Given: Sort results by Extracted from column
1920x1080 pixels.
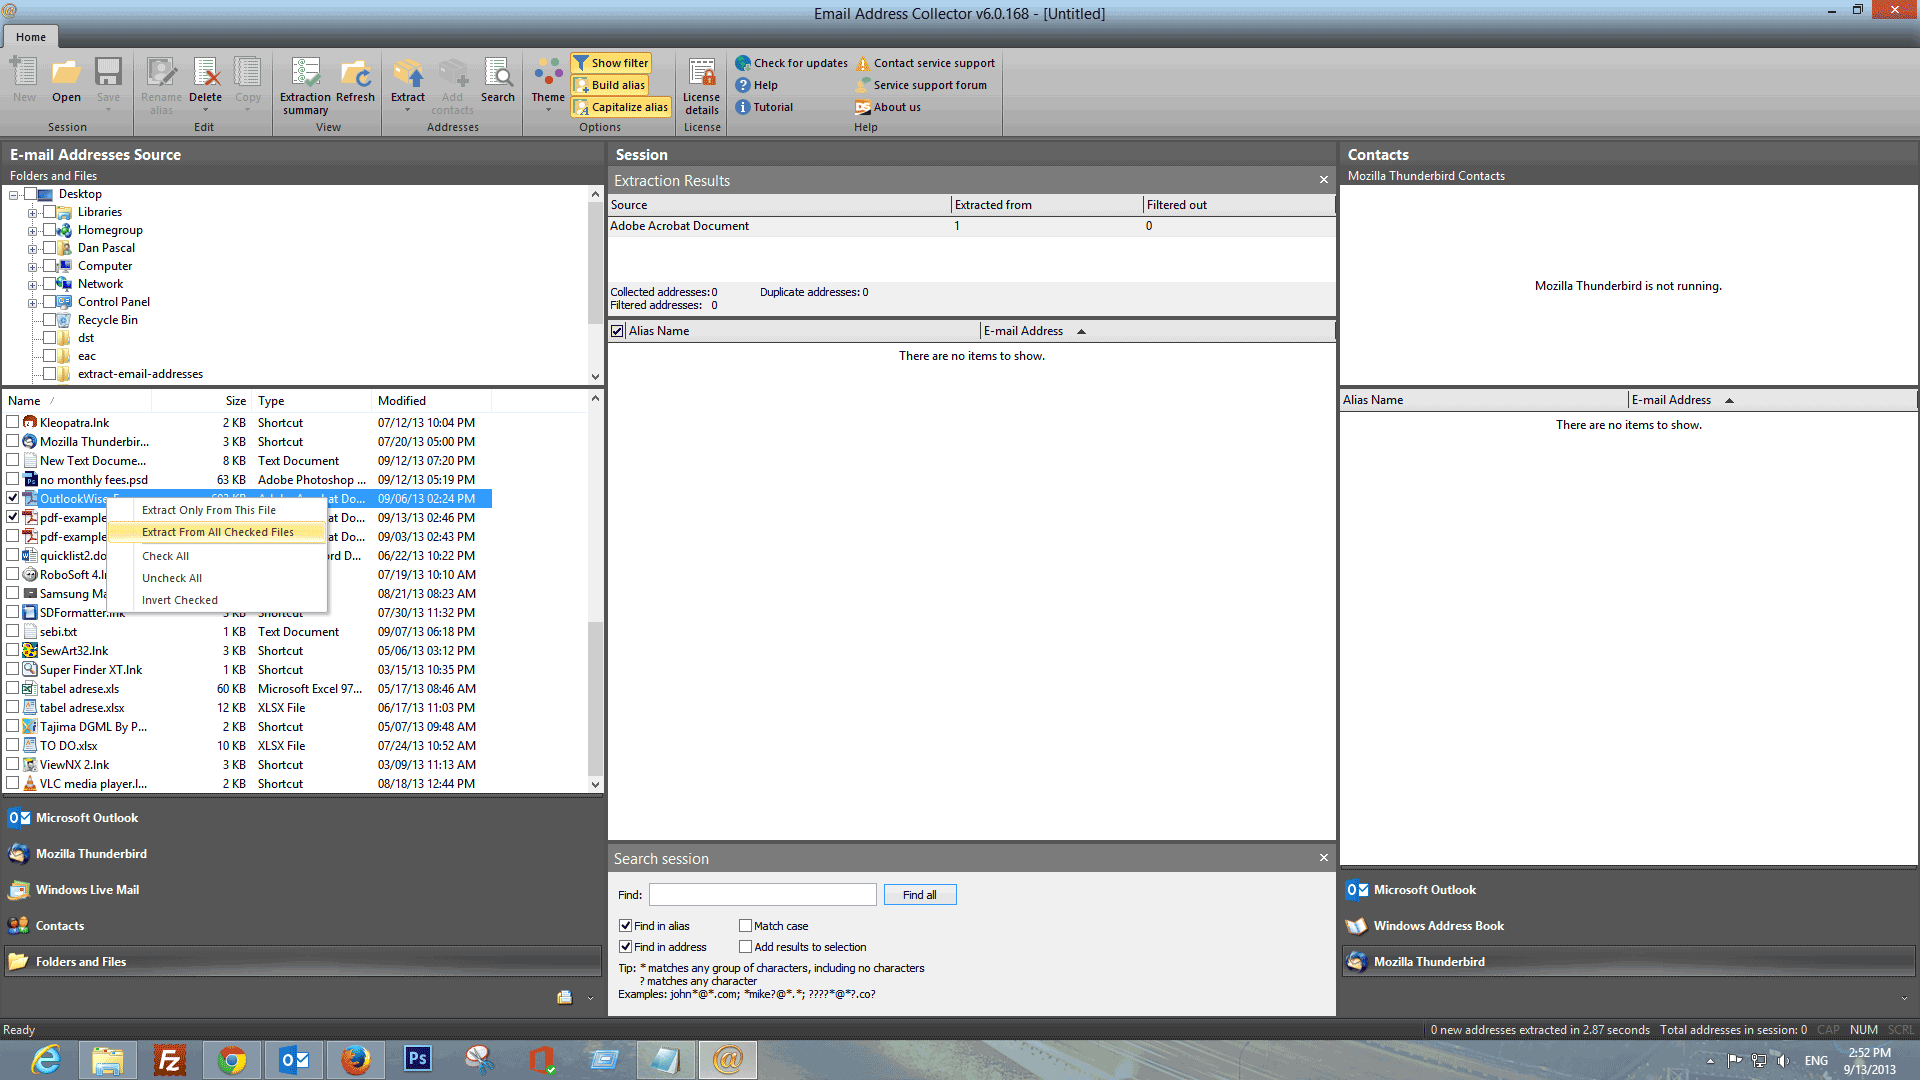Looking at the screenshot, I should [x=1047, y=205].
